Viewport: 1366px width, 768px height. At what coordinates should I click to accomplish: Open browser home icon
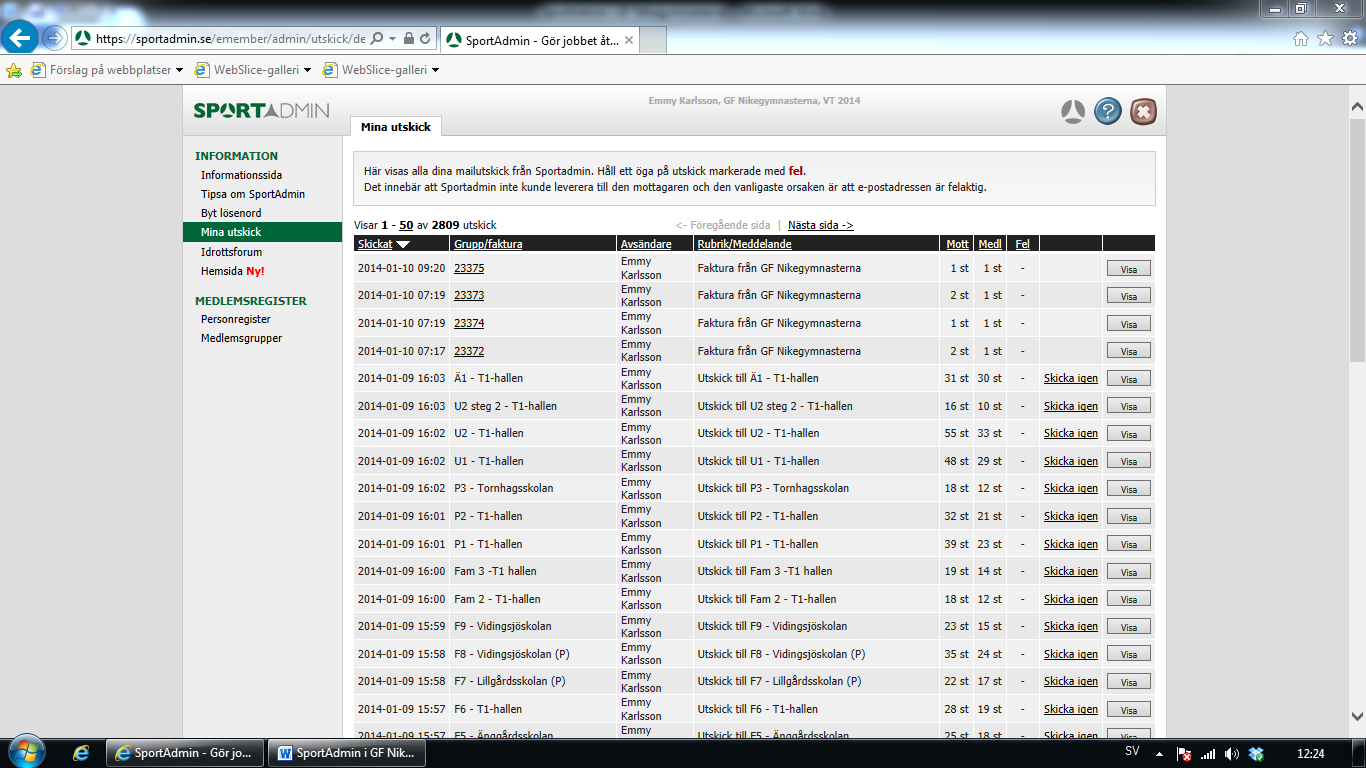click(x=1301, y=39)
